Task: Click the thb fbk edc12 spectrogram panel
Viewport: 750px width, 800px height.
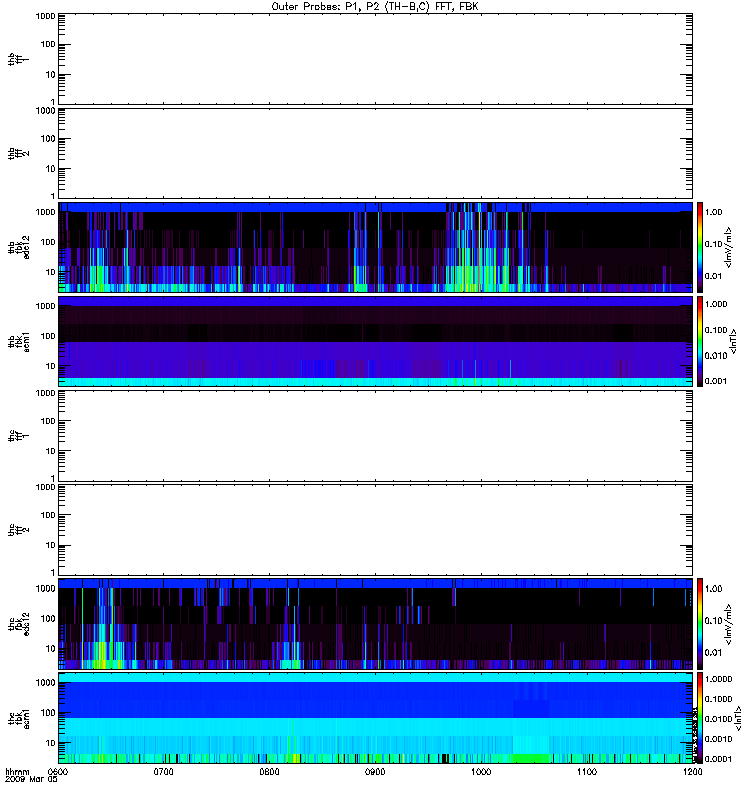Action: (x=376, y=247)
